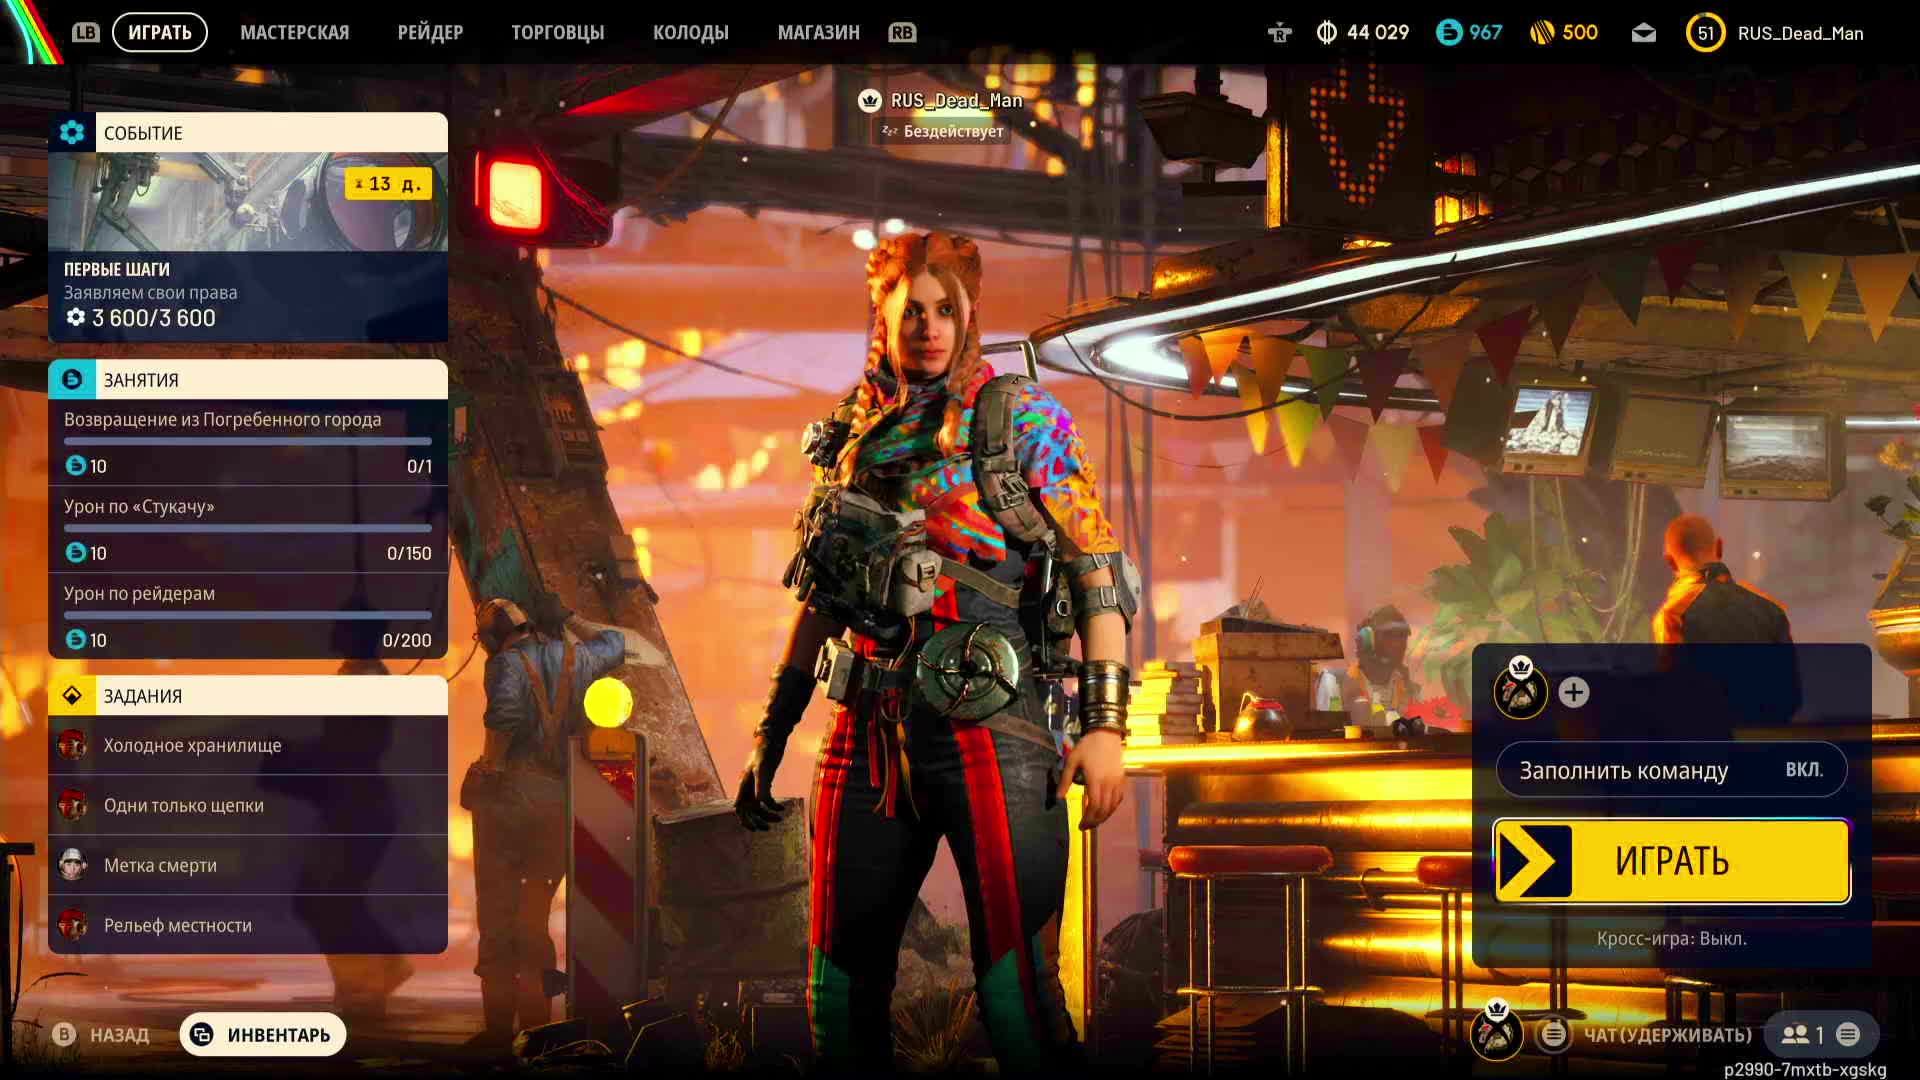Click the blue 967 tokens currency icon

point(1448,33)
